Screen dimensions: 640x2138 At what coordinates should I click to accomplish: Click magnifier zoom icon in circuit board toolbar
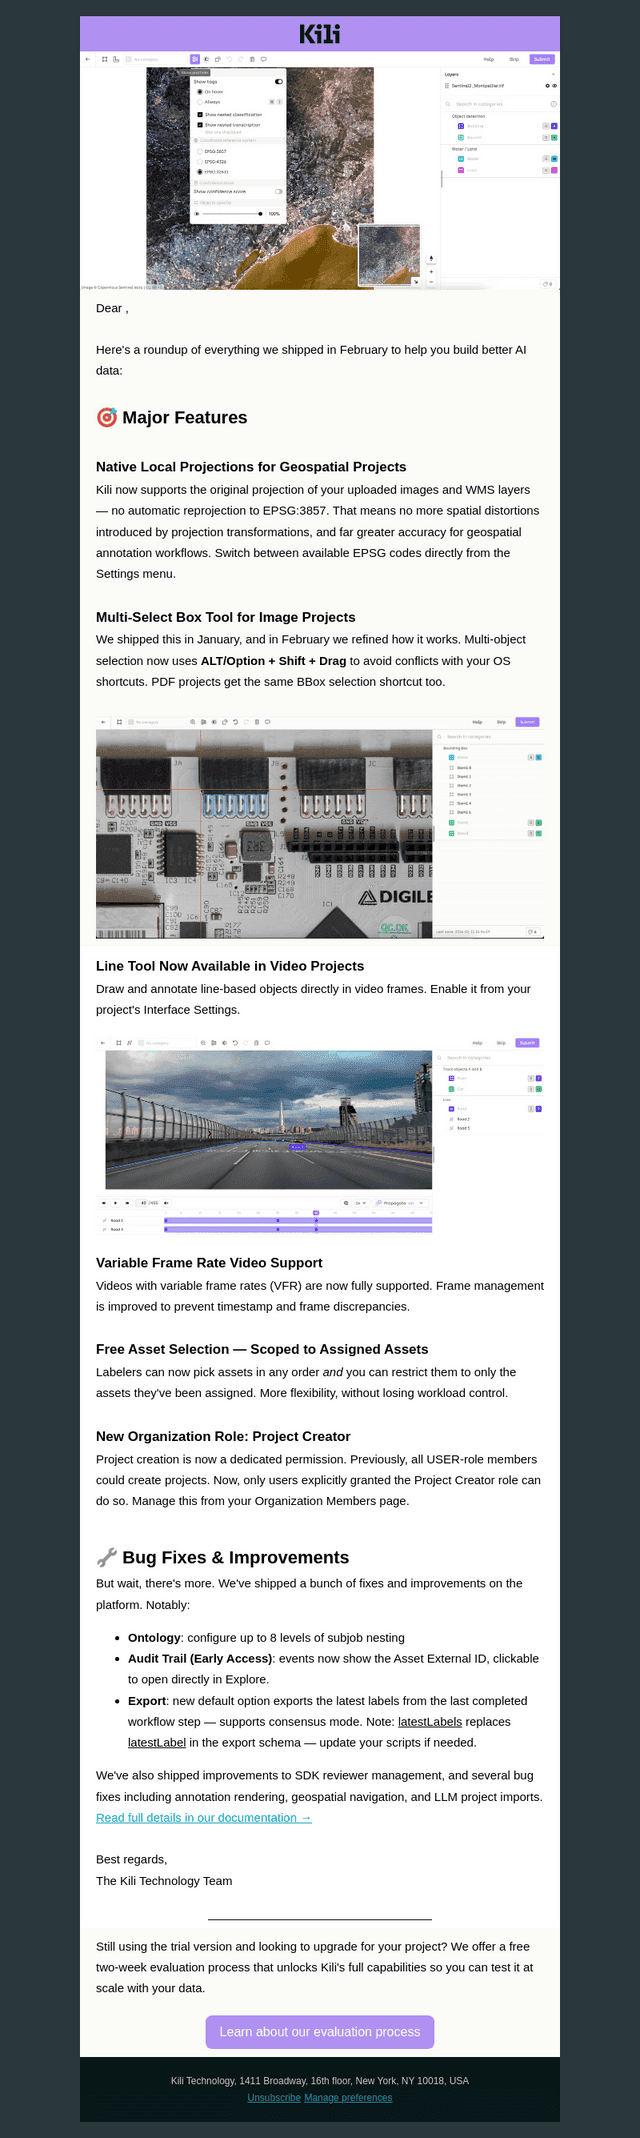(x=193, y=721)
